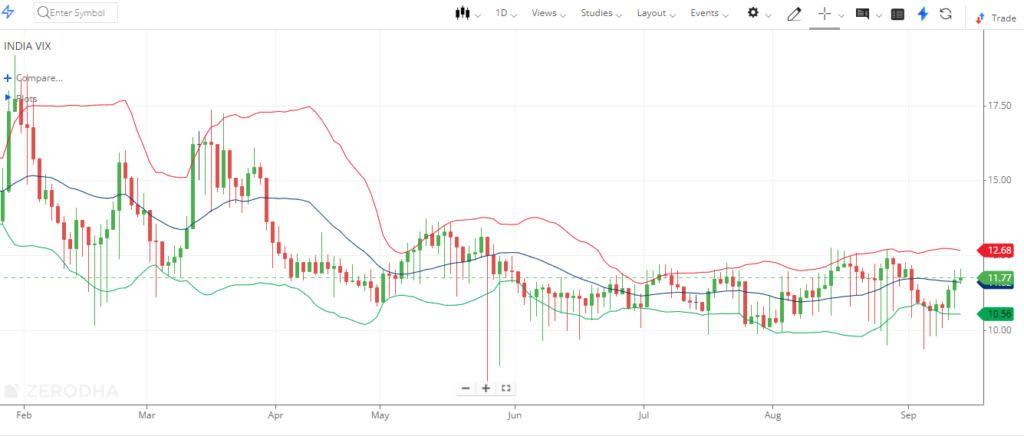Expand the arrow next to settings gear
Viewport: 1024px width, 436px height.
[x=768, y=15]
